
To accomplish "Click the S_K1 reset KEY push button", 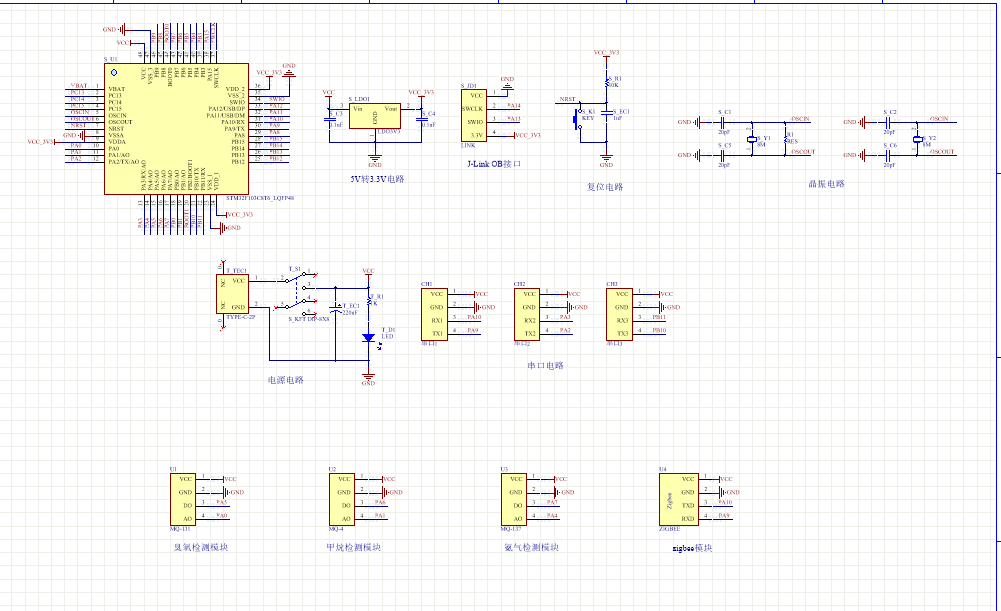I will (x=578, y=119).
